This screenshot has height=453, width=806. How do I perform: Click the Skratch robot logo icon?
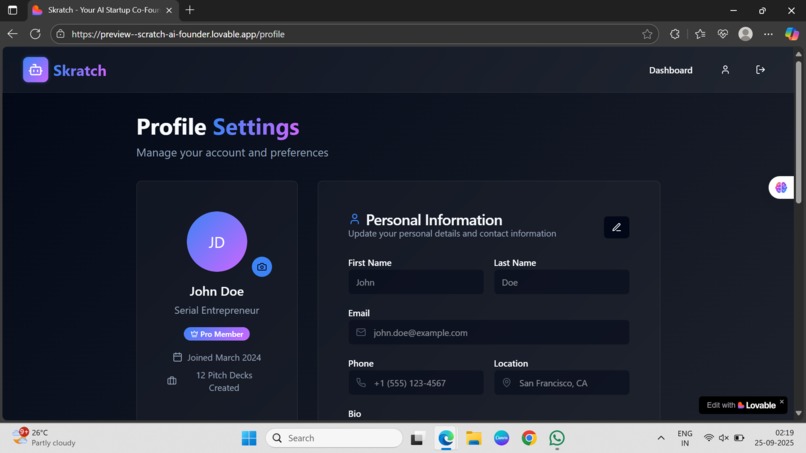pos(35,70)
